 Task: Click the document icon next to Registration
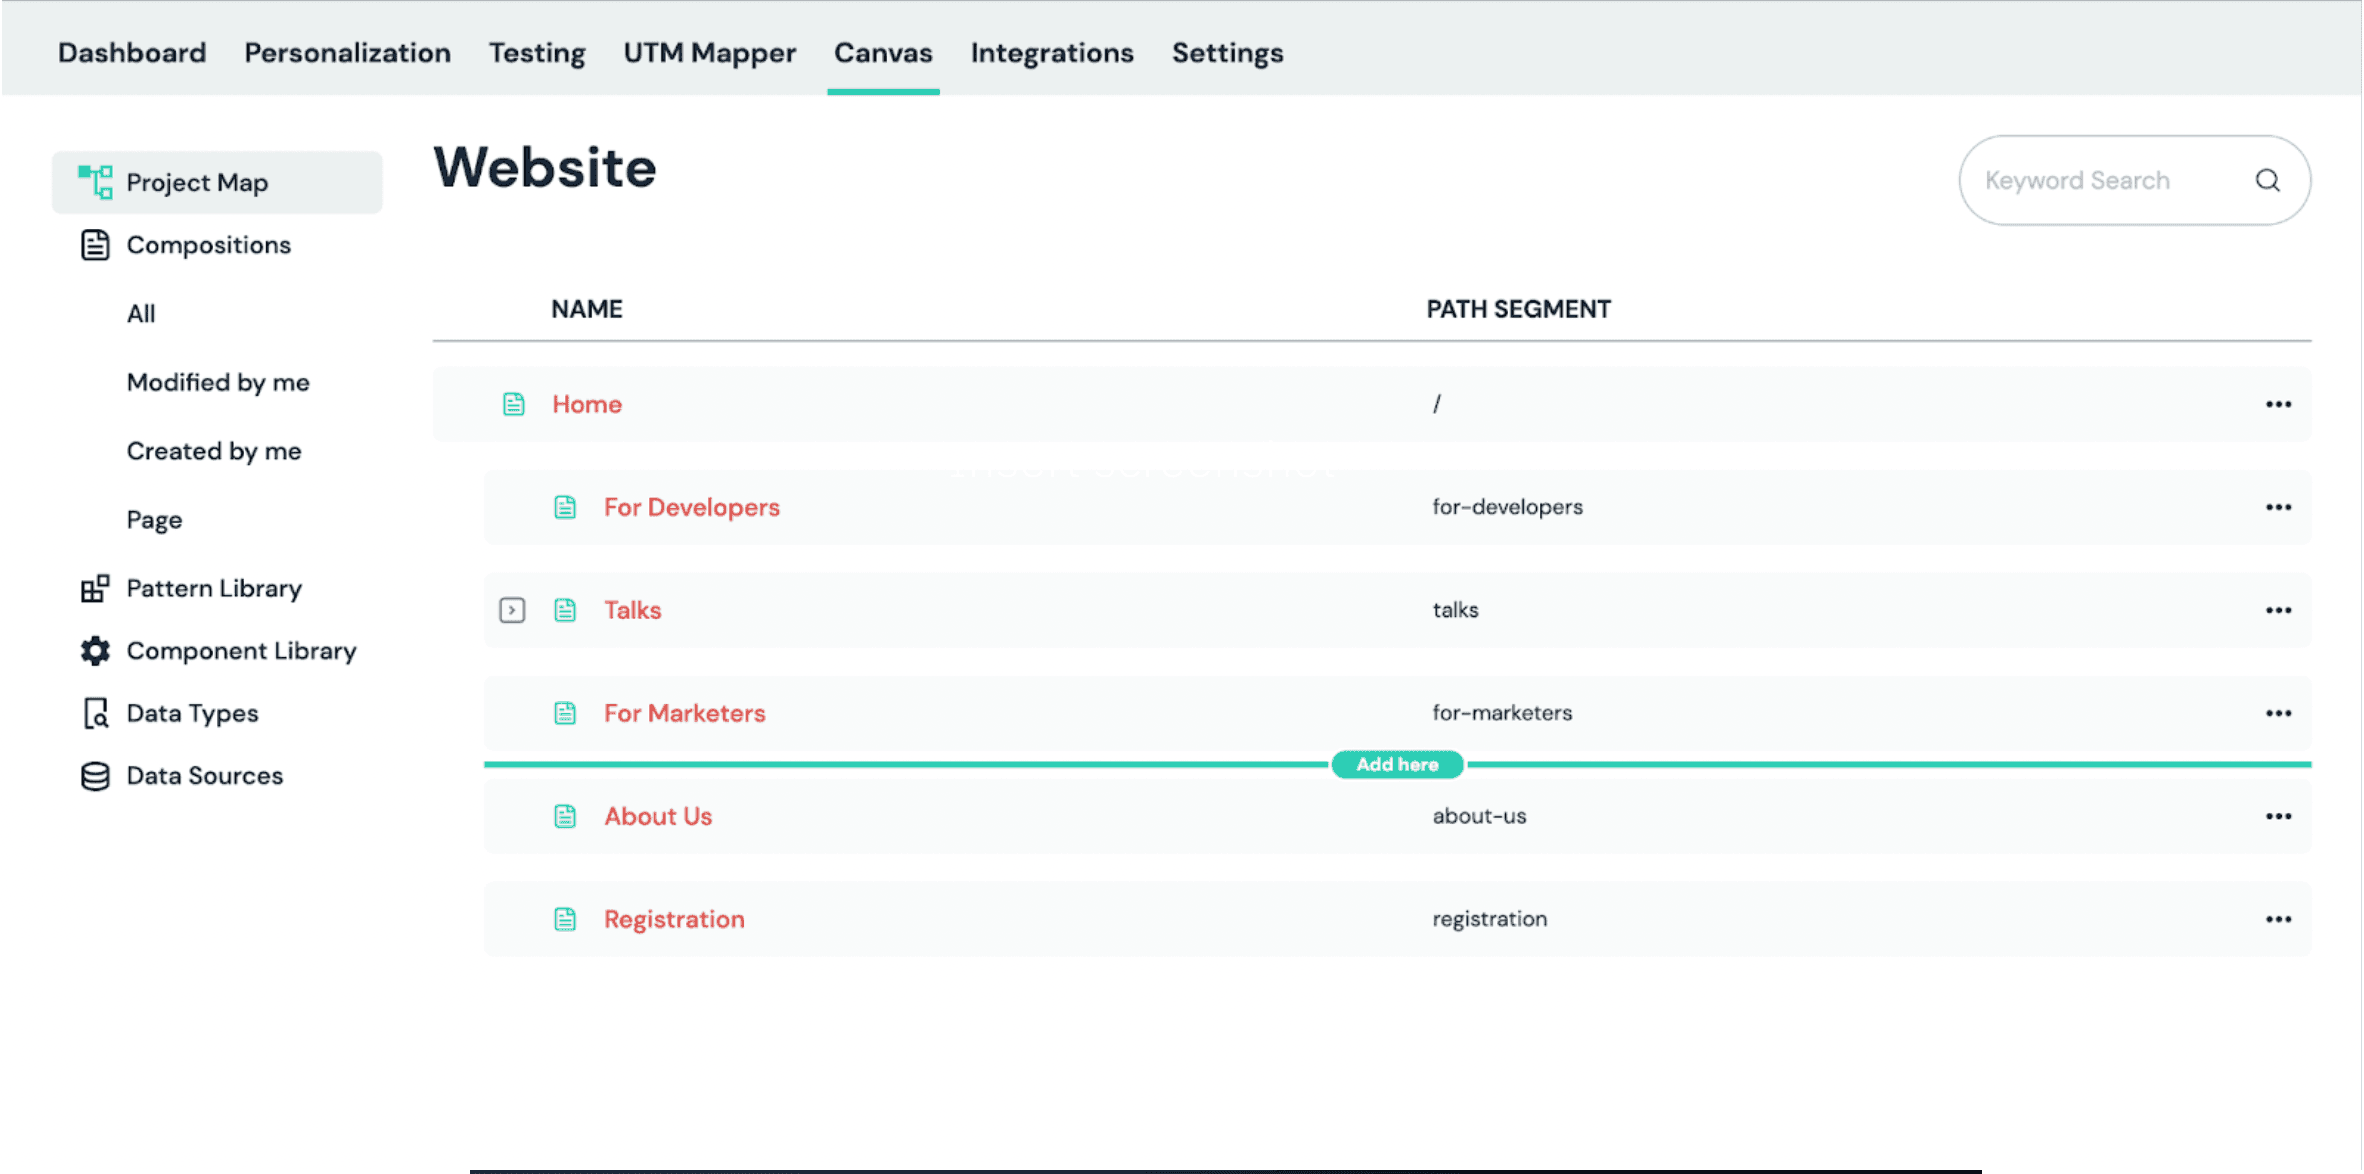point(565,918)
